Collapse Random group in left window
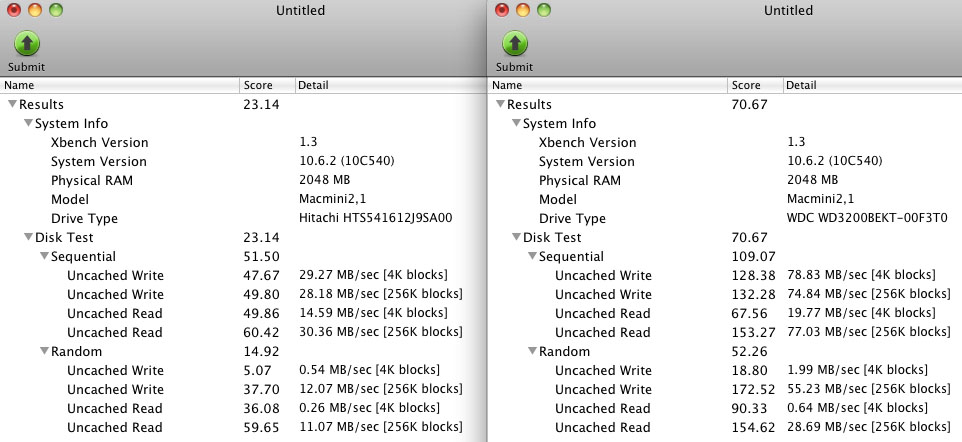 (44, 351)
